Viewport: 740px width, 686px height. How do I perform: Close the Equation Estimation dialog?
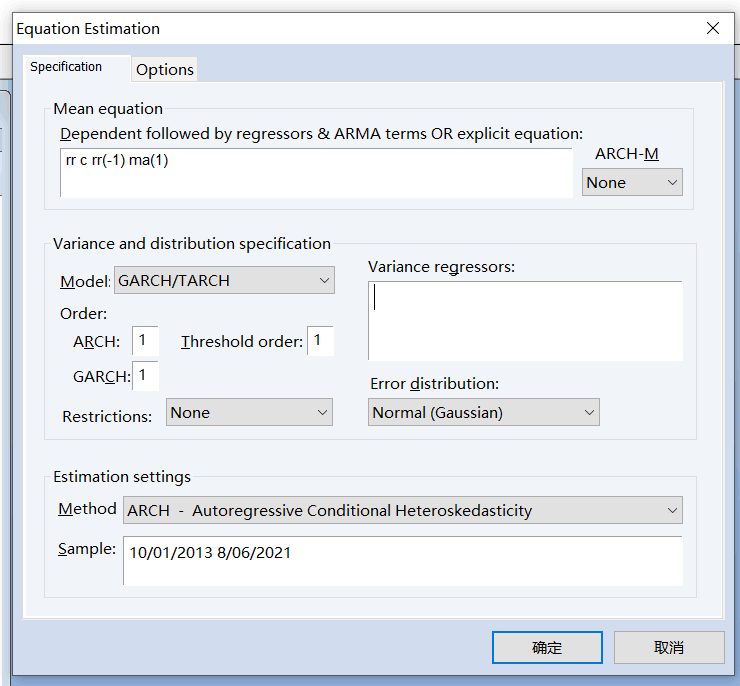pos(713,29)
